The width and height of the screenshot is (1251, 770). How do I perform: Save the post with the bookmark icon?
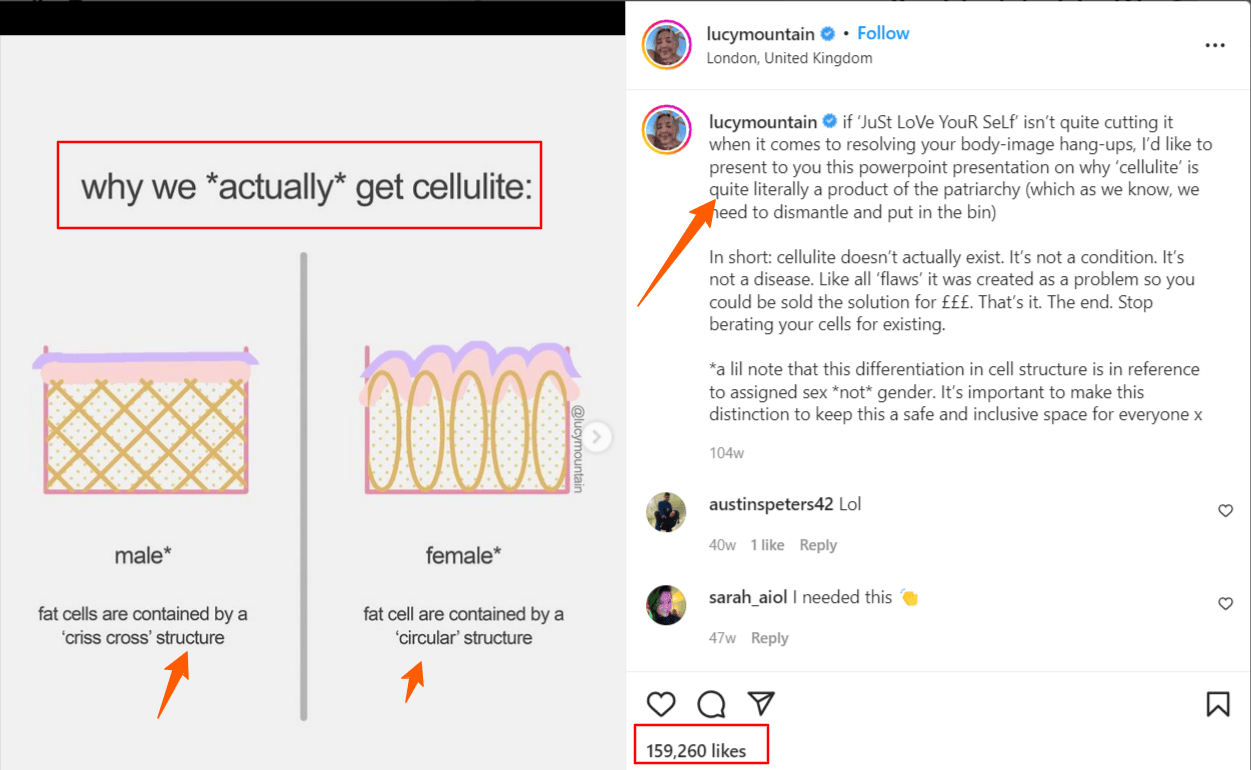[1217, 704]
